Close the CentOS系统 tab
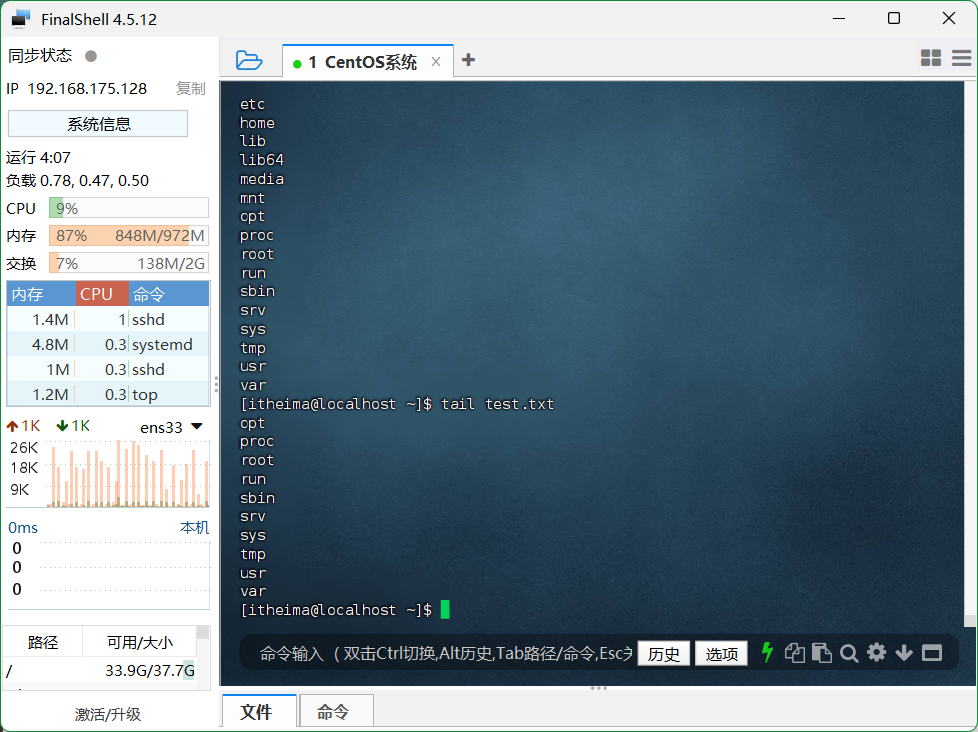 pyautogui.click(x=436, y=62)
